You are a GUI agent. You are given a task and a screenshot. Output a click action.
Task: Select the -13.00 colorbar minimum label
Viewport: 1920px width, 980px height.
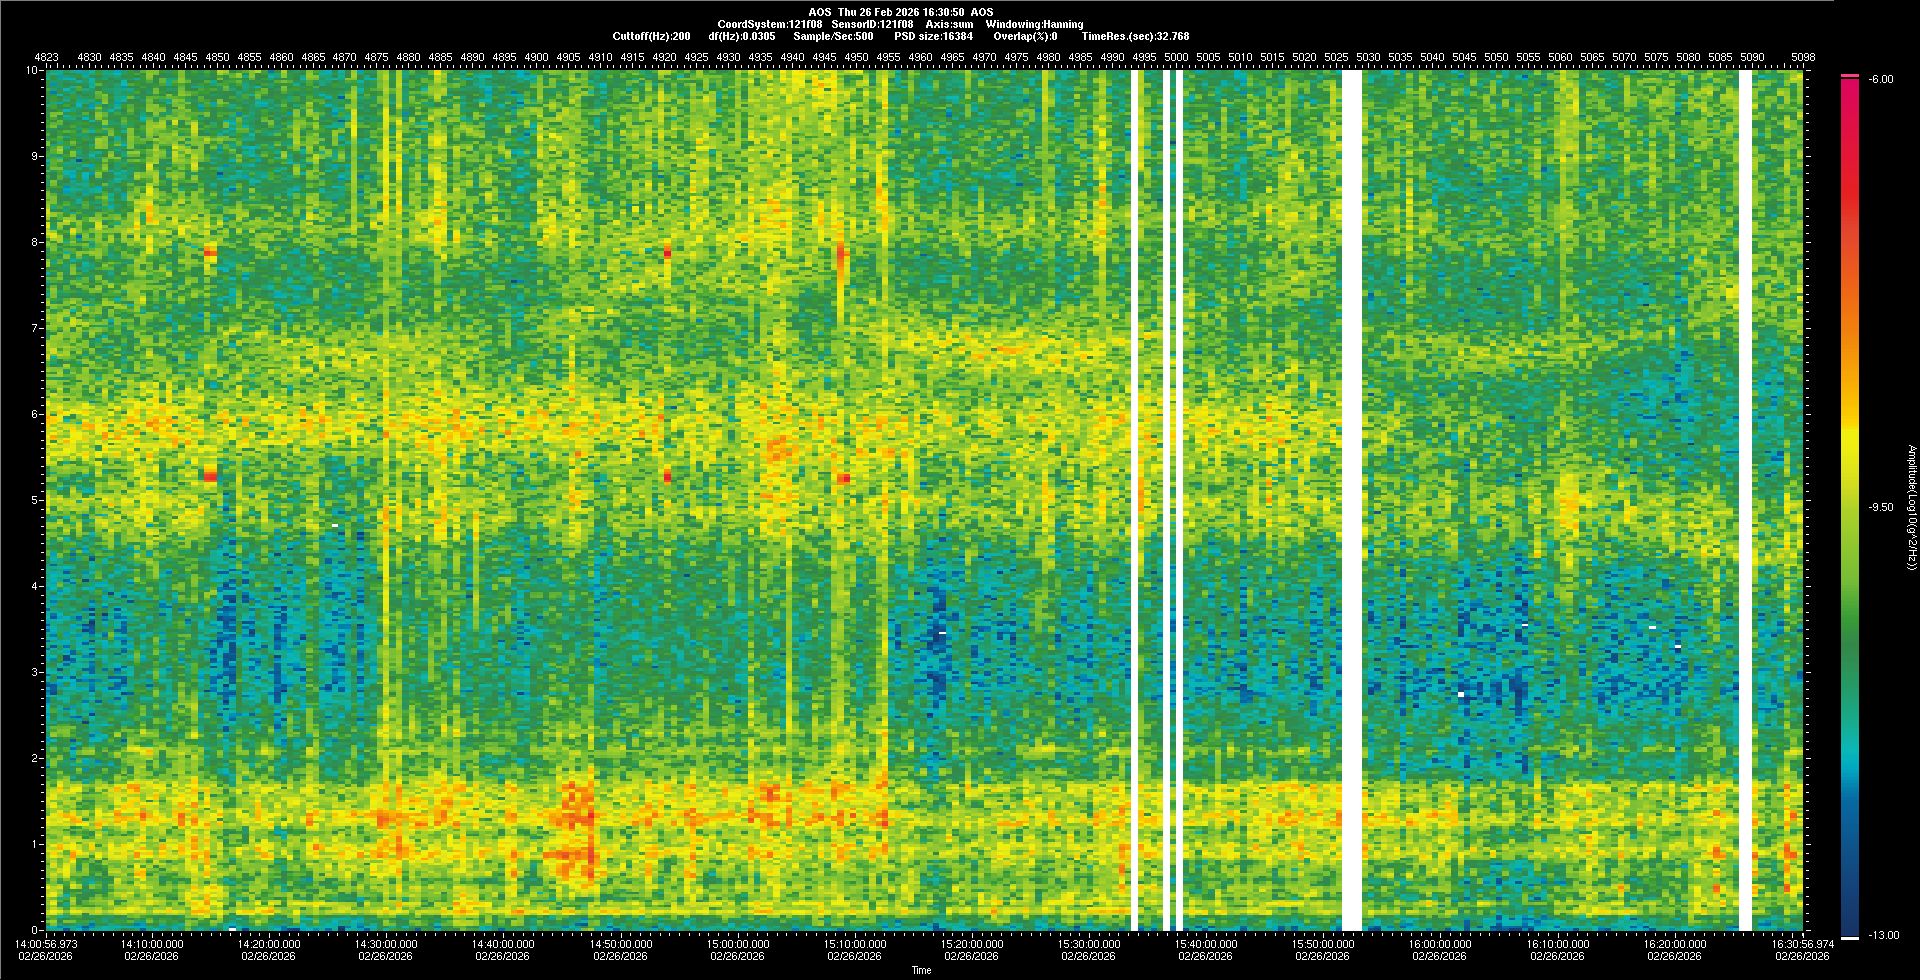click(x=1883, y=935)
